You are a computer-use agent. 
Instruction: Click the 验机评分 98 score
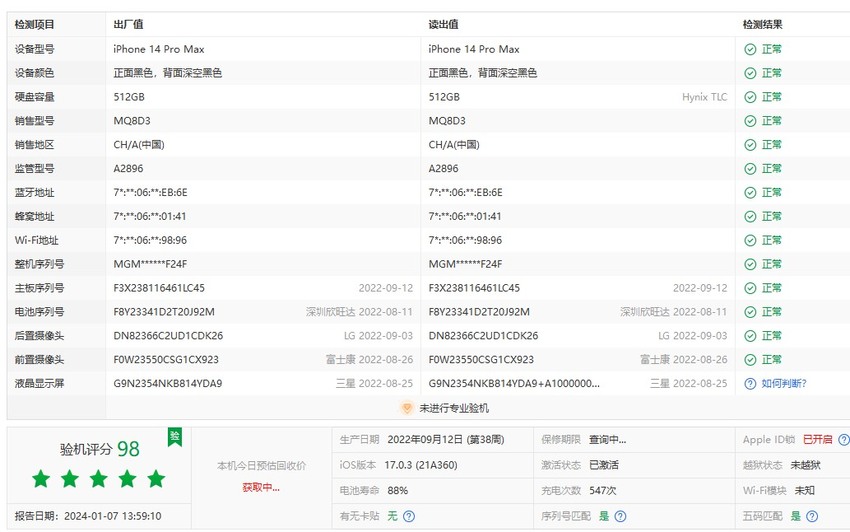(x=99, y=449)
